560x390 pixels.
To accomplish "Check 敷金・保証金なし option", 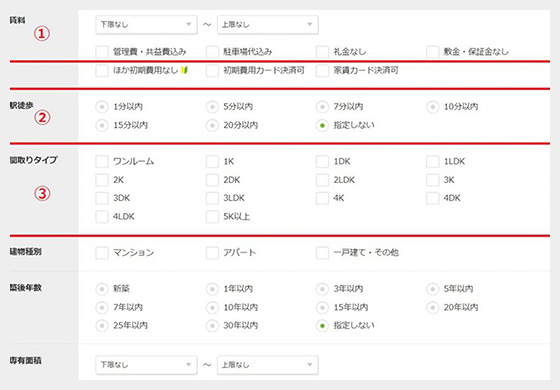I will click(x=432, y=52).
